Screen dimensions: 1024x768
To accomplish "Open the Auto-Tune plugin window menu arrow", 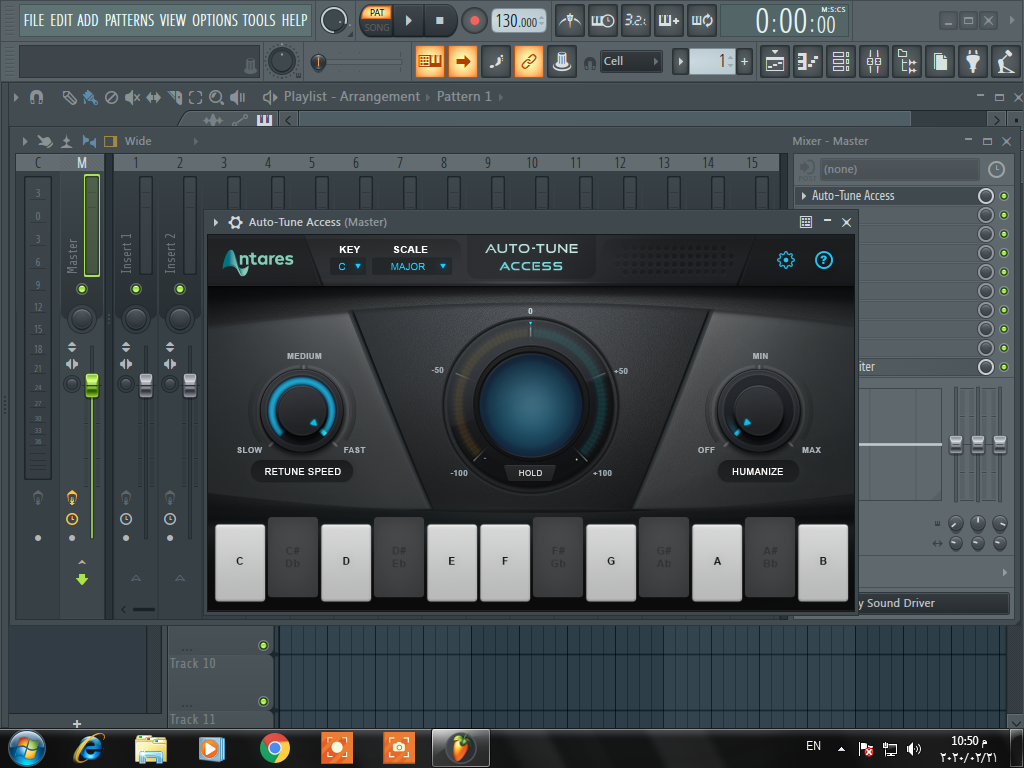I will pos(216,222).
